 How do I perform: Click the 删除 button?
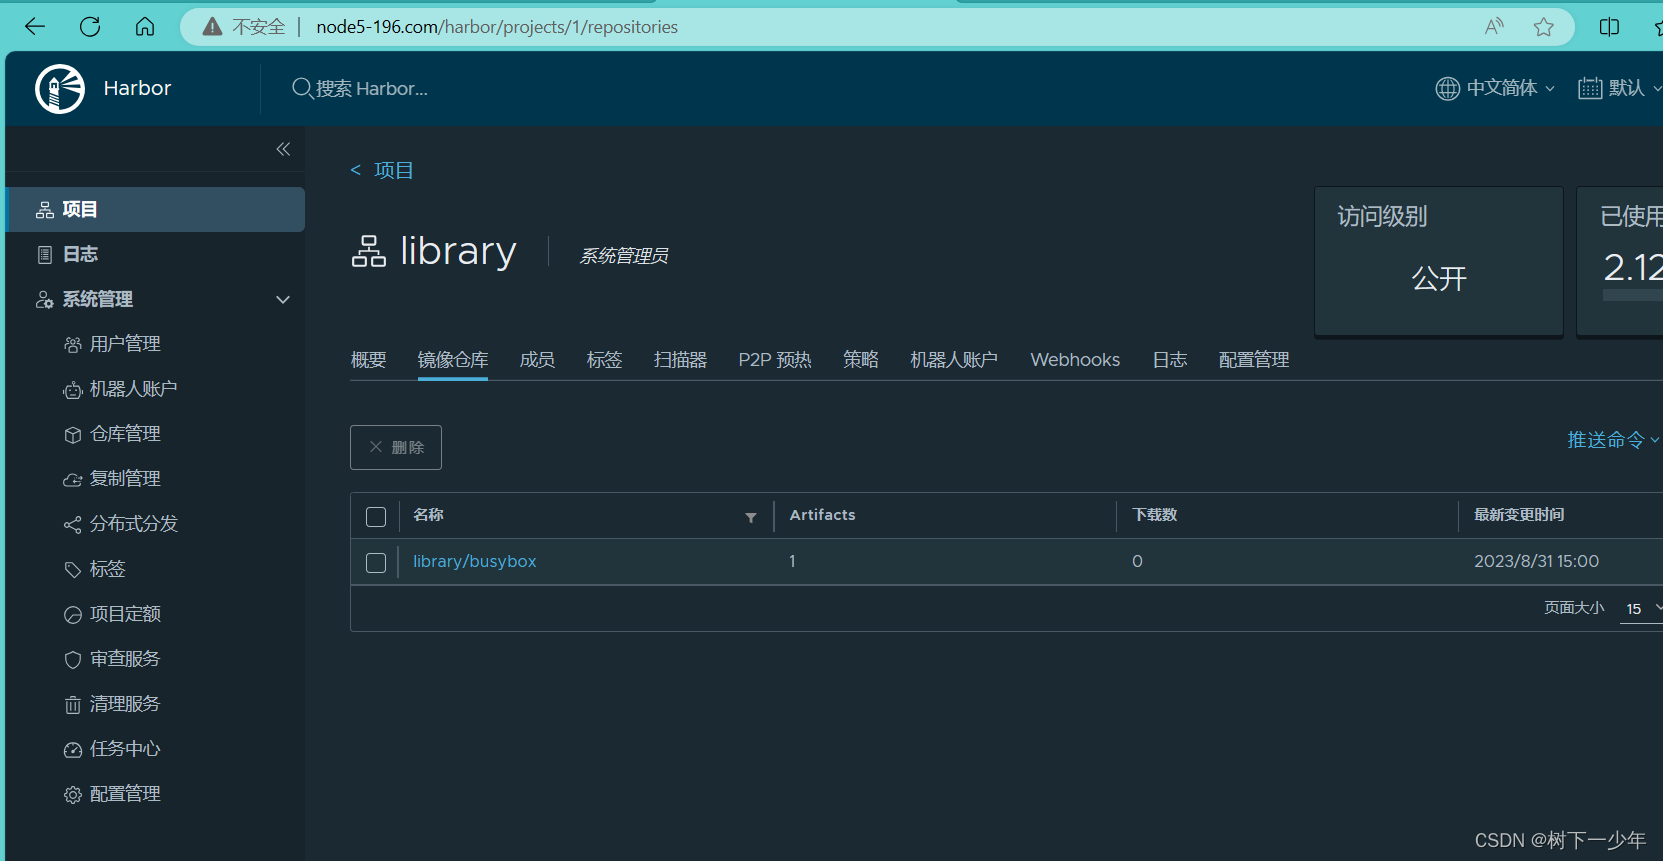396,447
